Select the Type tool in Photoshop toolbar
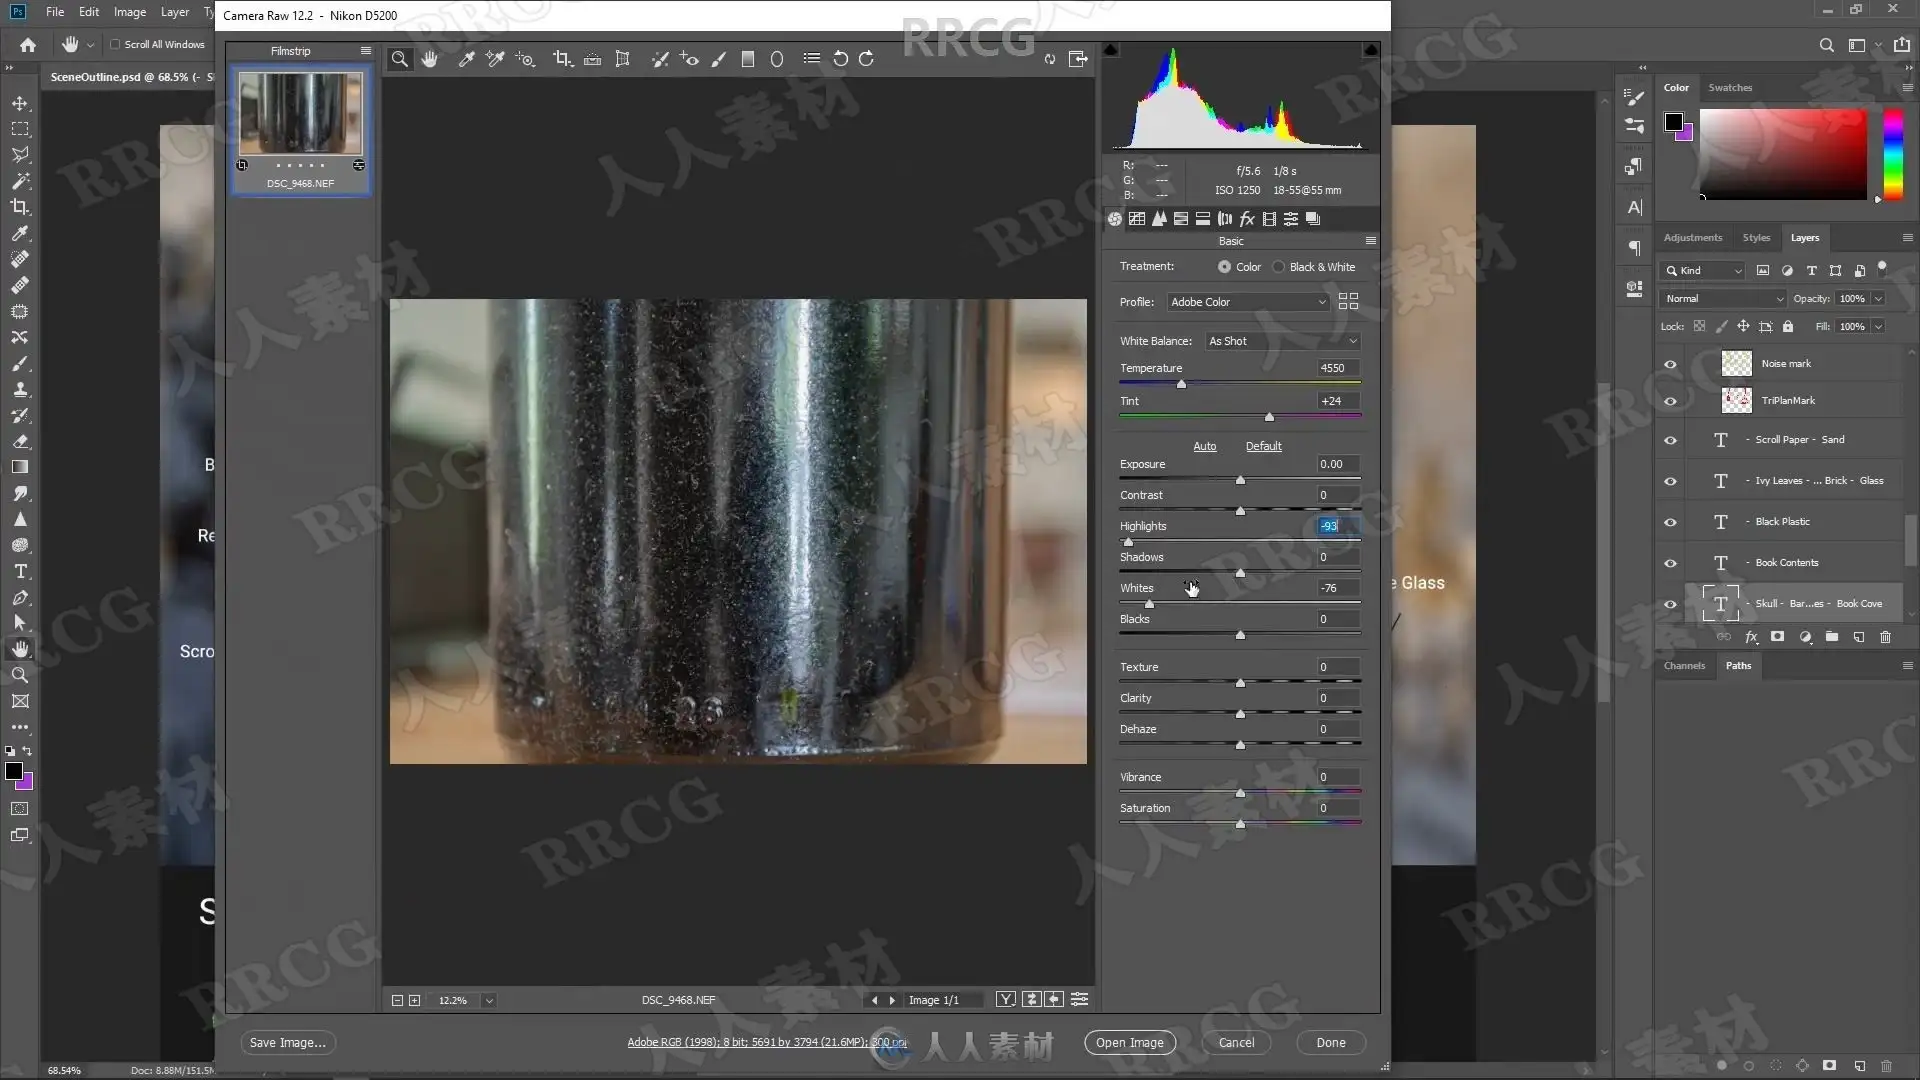Image resolution: width=1920 pixels, height=1080 pixels. click(20, 572)
